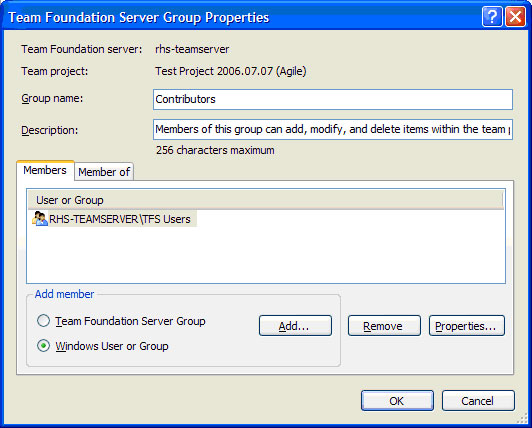Click the question mark help icon
This screenshot has height=428, width=532.
click(492, 16)
